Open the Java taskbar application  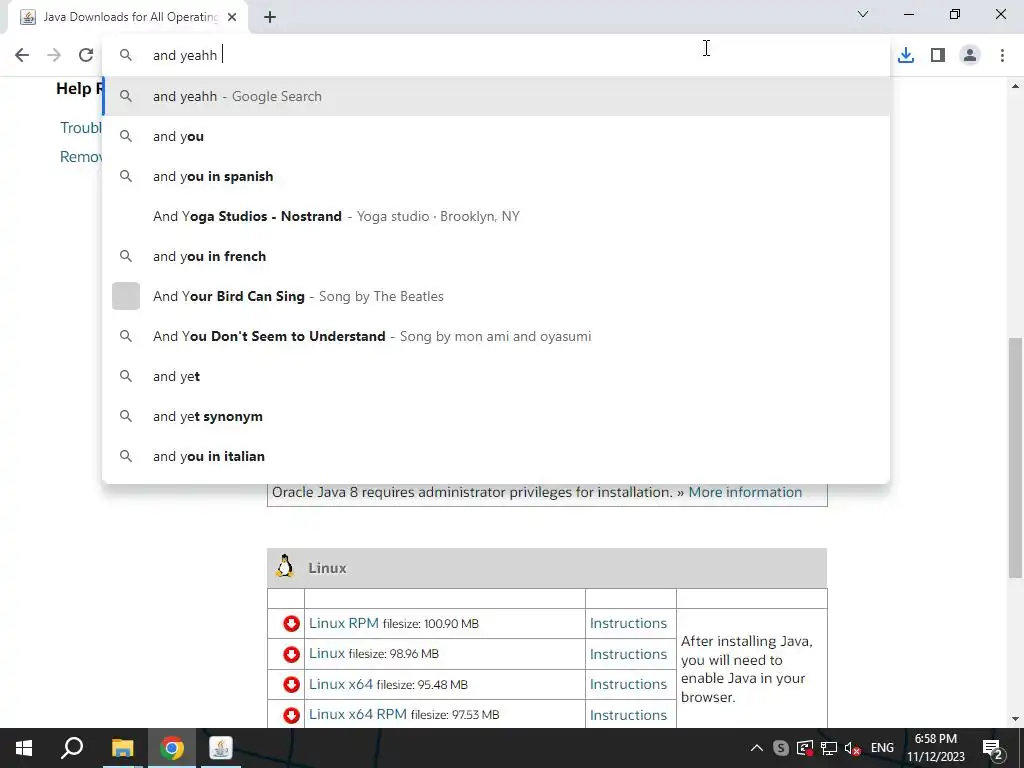[221, 748]
